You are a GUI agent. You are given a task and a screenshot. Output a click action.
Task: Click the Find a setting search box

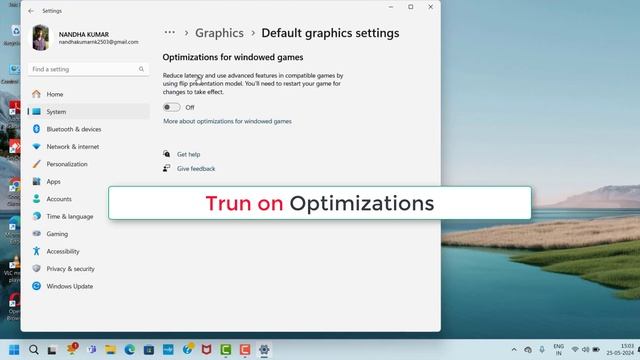[x=88, y=69]
